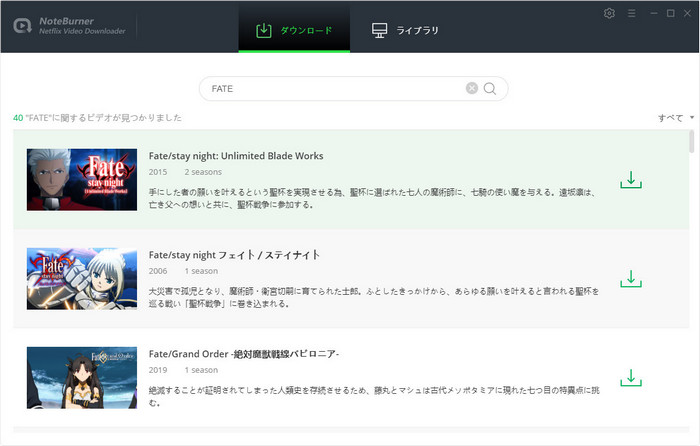Click the NoteBurner logo icon
The height and width of the screenshot is (446, 700).
point(22,26)
